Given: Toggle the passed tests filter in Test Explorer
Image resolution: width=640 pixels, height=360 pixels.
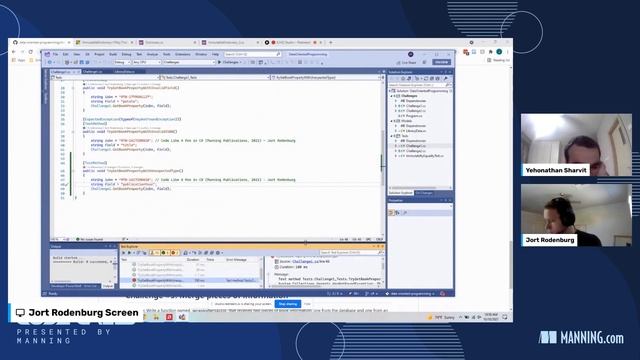Looking at the screenshot, I should click(164, 253).
